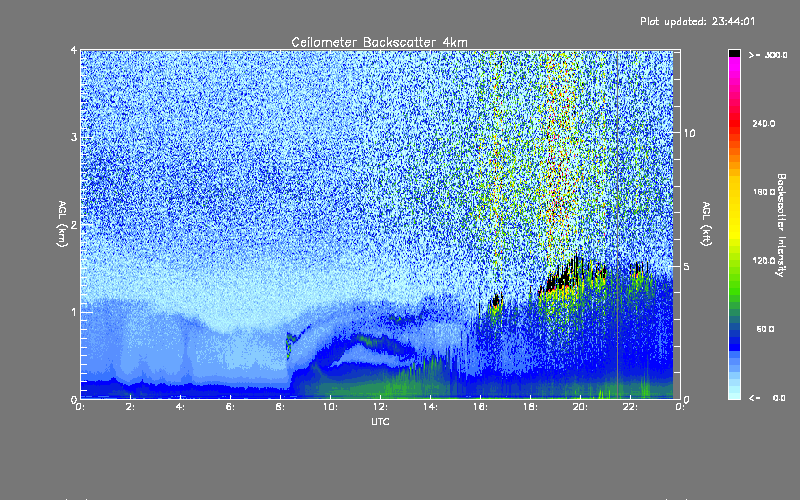Click the "AGL (km)" axis label

(62, 224)
